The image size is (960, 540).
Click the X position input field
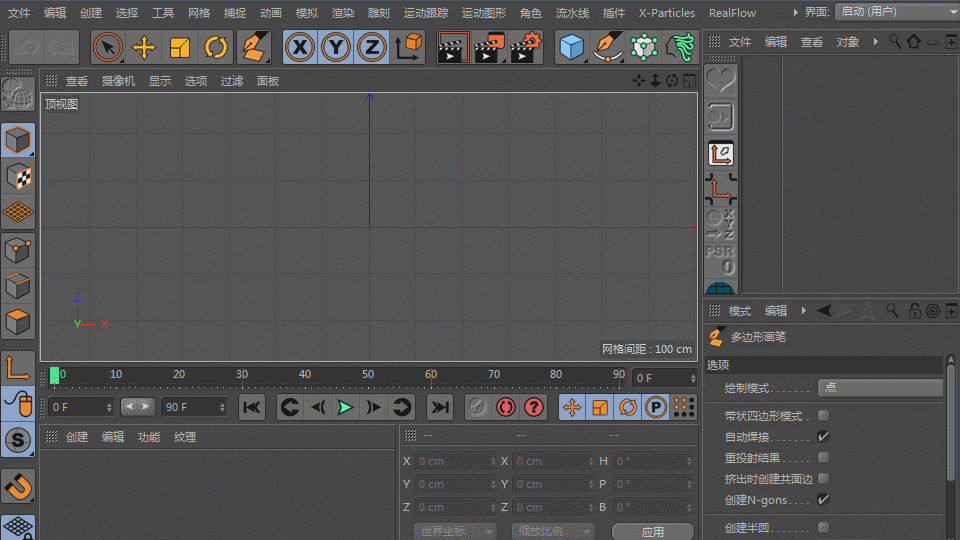[454, 461]
